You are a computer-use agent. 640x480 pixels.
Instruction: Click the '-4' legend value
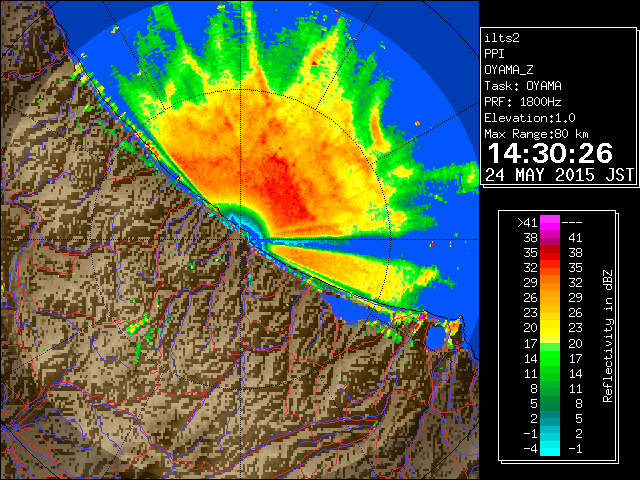(x=530, y=449)
